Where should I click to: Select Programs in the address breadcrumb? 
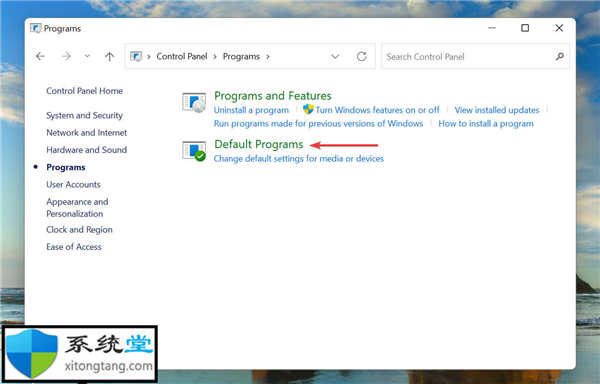[241, 57]
